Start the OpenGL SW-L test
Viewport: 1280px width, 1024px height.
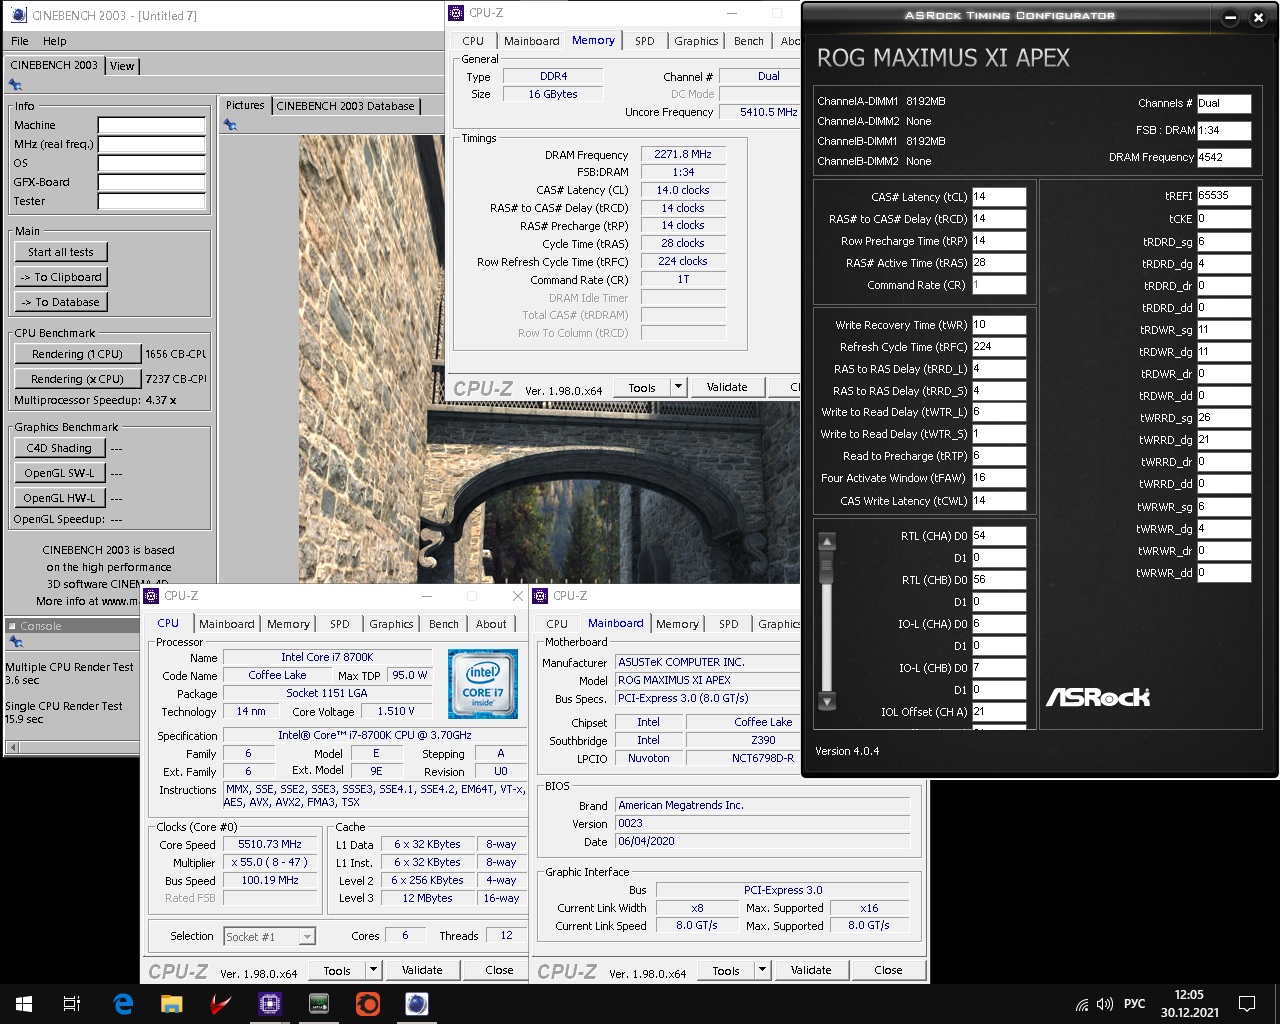click(x=60, y=473)
